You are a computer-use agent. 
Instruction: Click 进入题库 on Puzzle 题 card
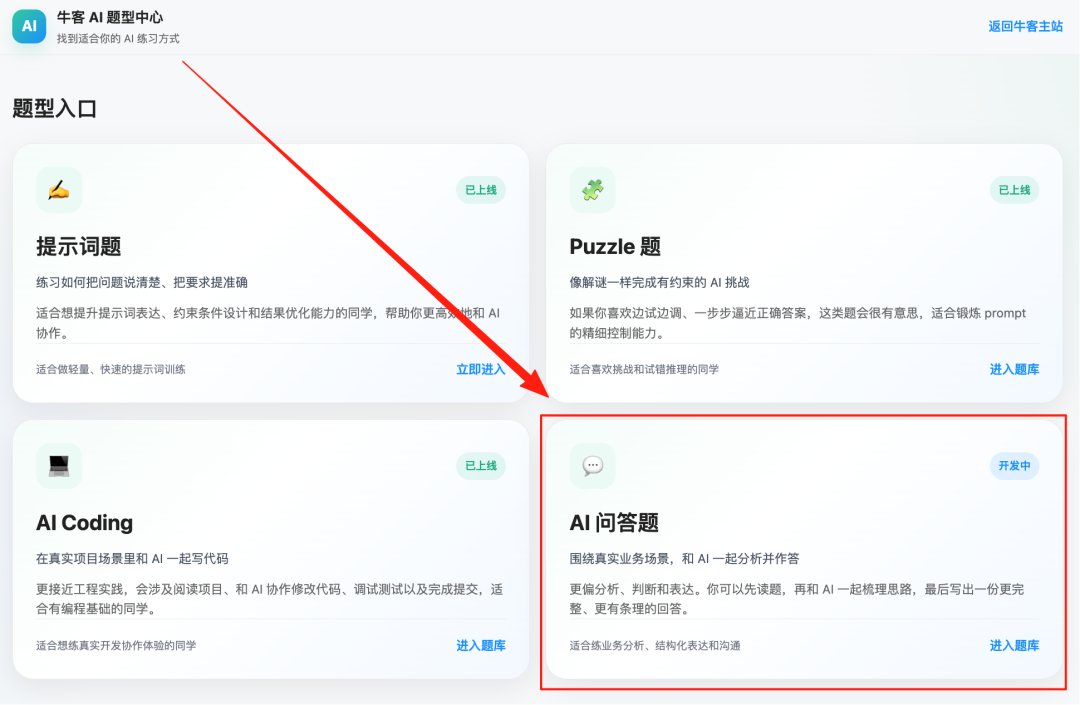(1014, 369)
